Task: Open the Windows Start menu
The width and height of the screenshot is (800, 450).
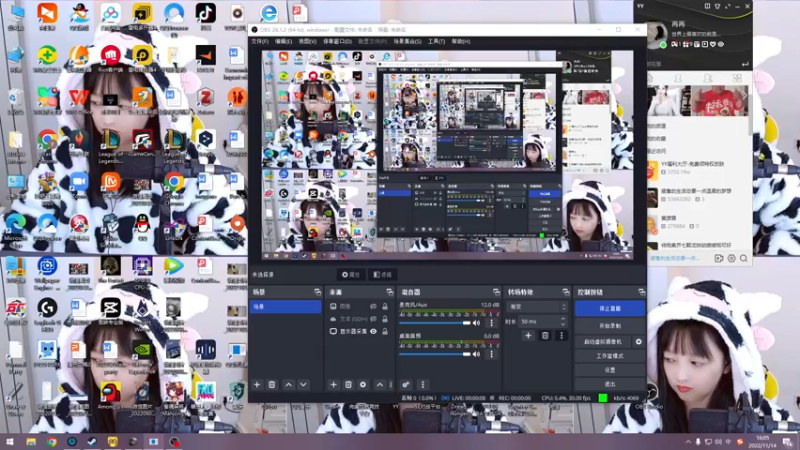Action: pyautogui.click(x=10, y=442)
